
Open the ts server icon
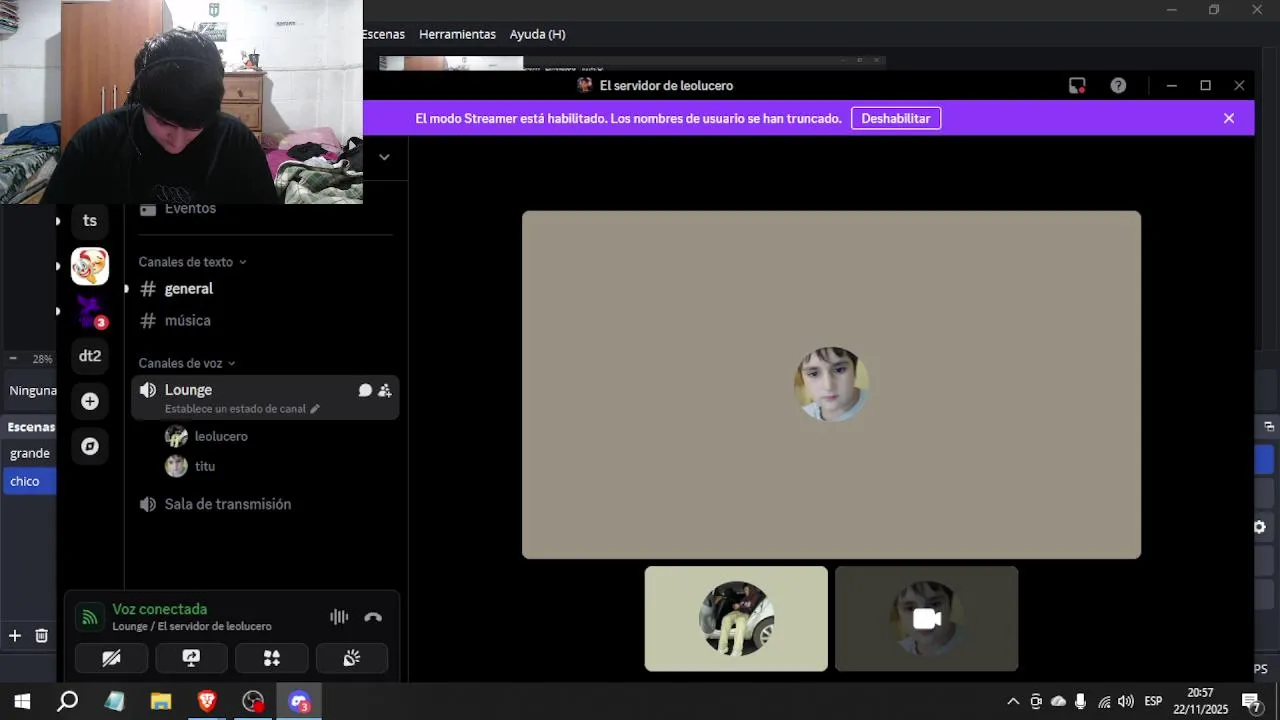tap(90, 220)
